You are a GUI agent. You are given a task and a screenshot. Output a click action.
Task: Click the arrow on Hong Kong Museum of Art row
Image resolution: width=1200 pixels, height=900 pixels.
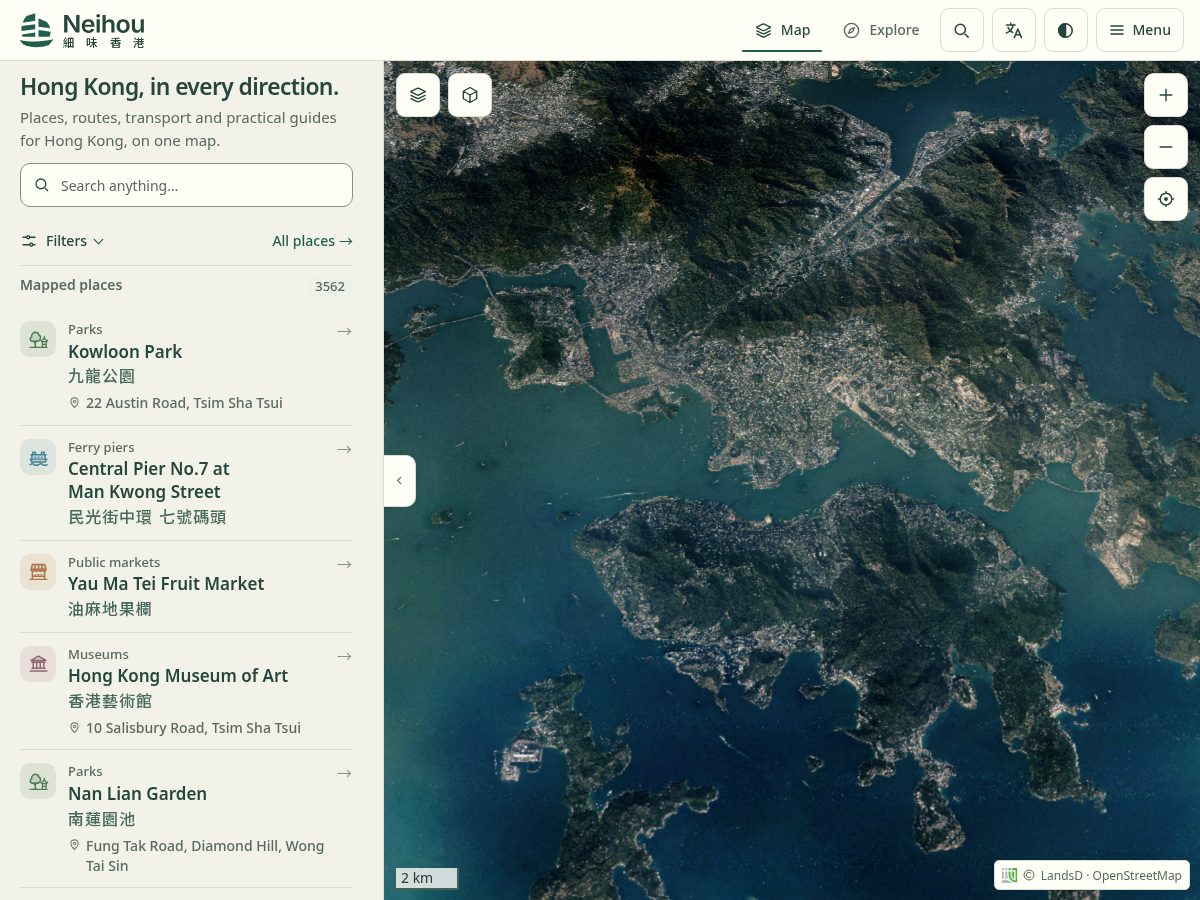344,656
